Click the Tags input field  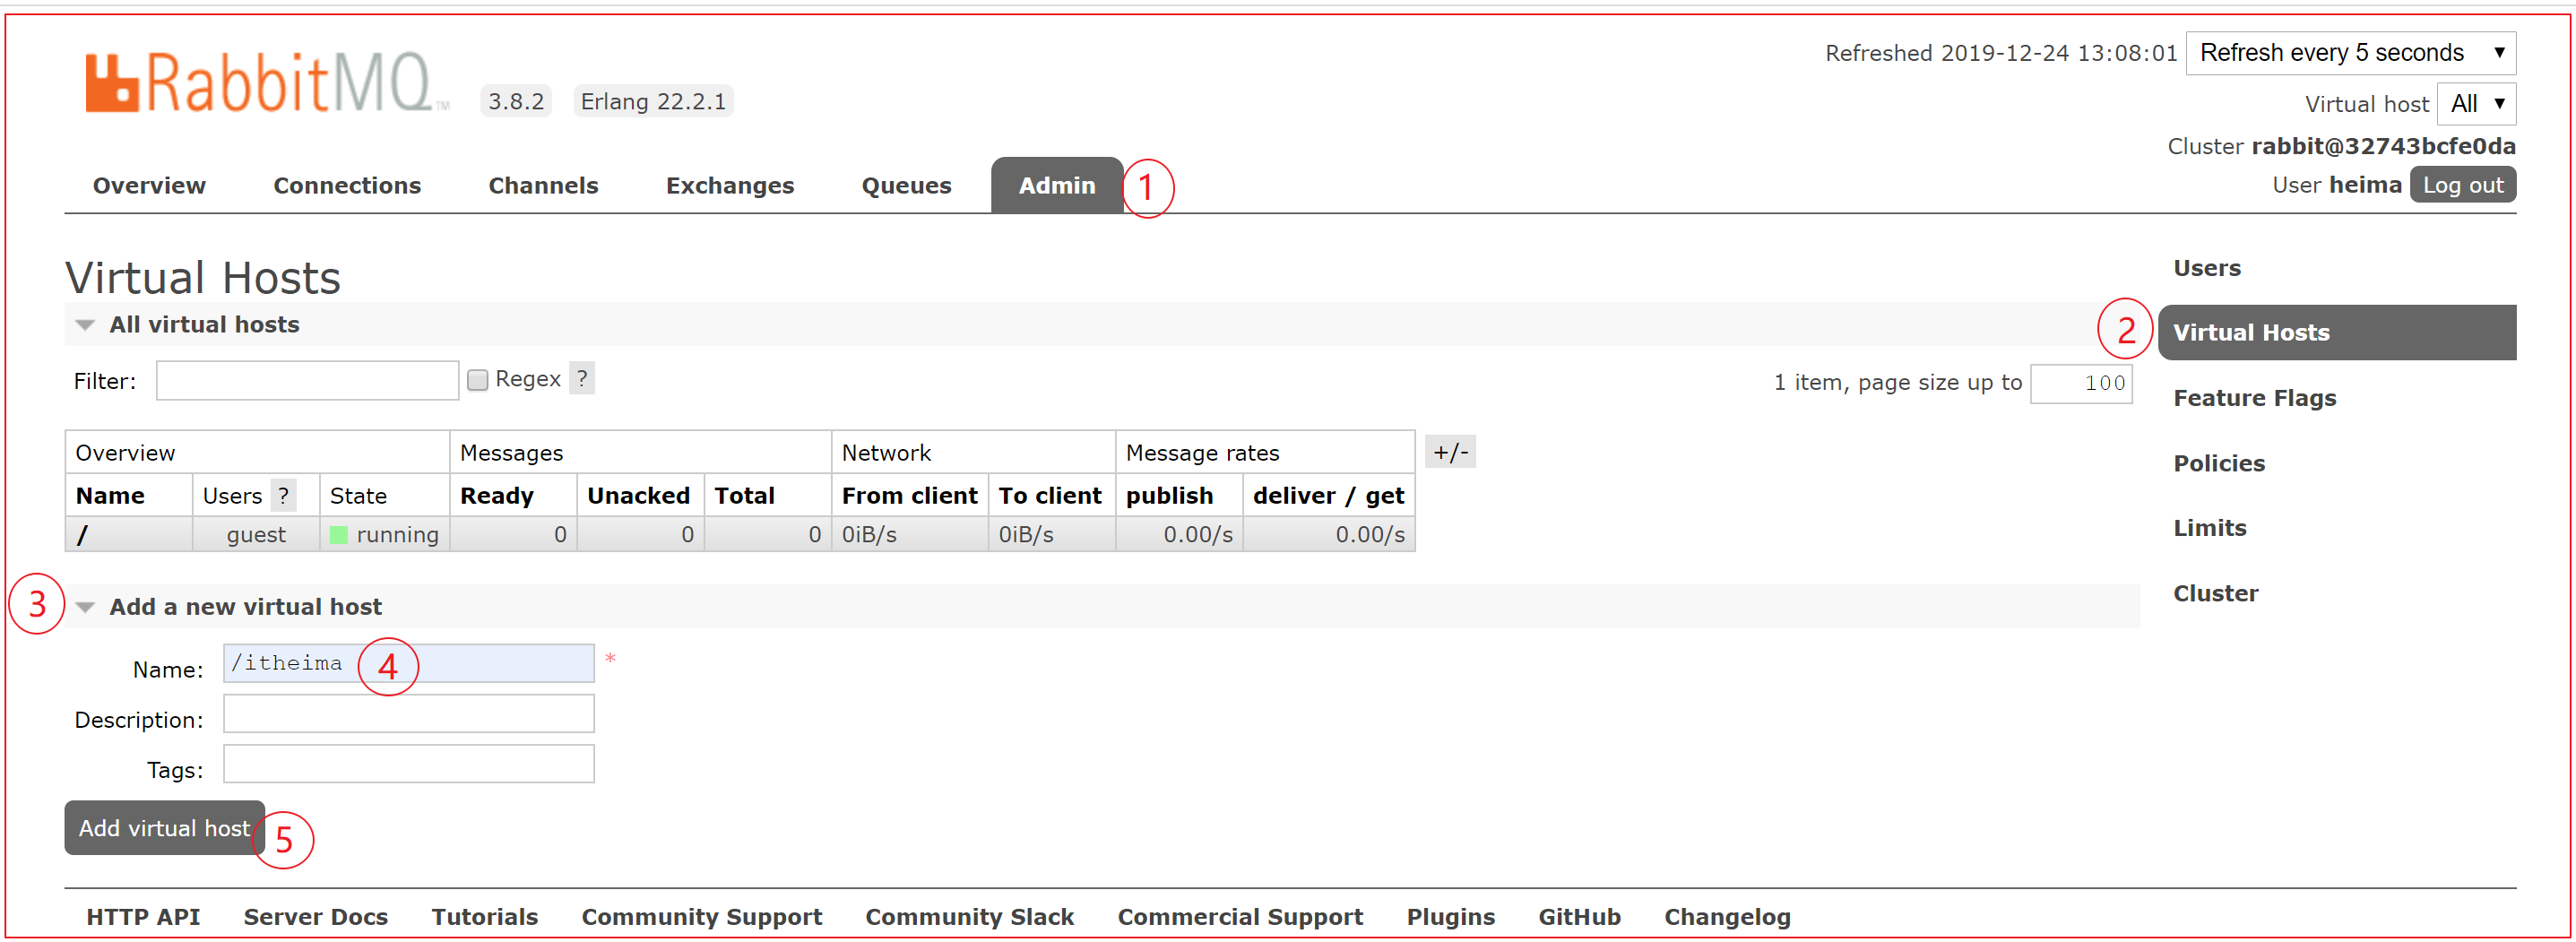(x=408, y=764)
